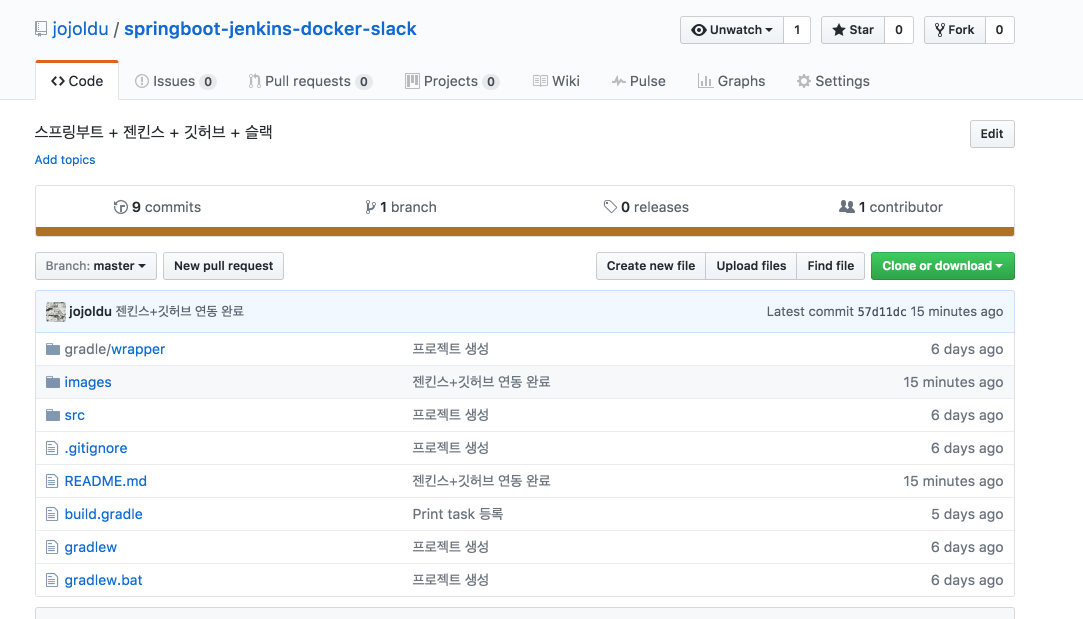The width and height of the screenshot is (1083, 619).
Task: Click Upload files button
Action: 751,266
